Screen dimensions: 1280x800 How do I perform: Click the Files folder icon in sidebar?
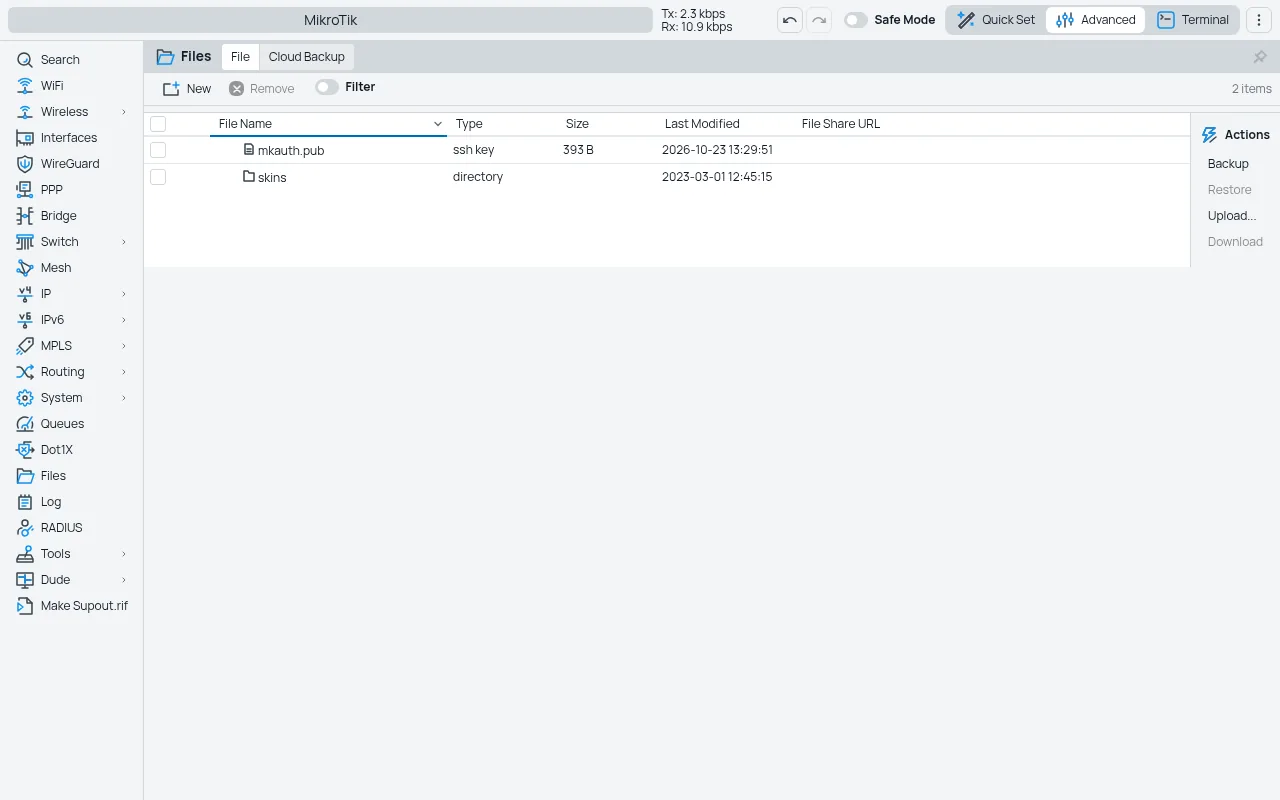click(x=25, y=476)
